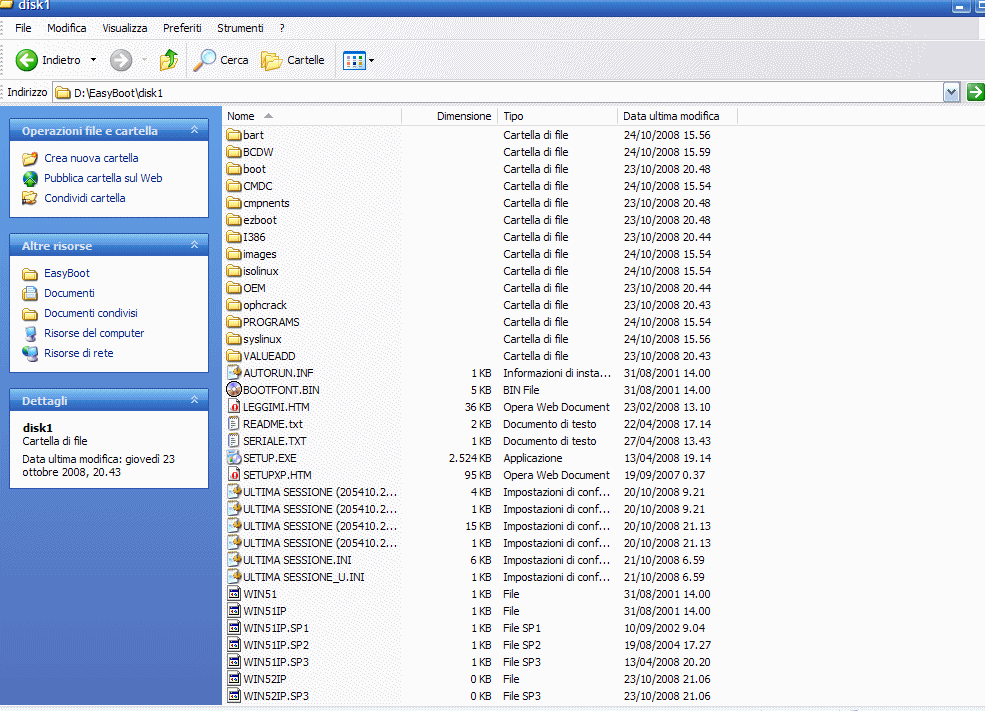
Task: Click the green Go arrow beside address bar
Action: pos(975,92)
